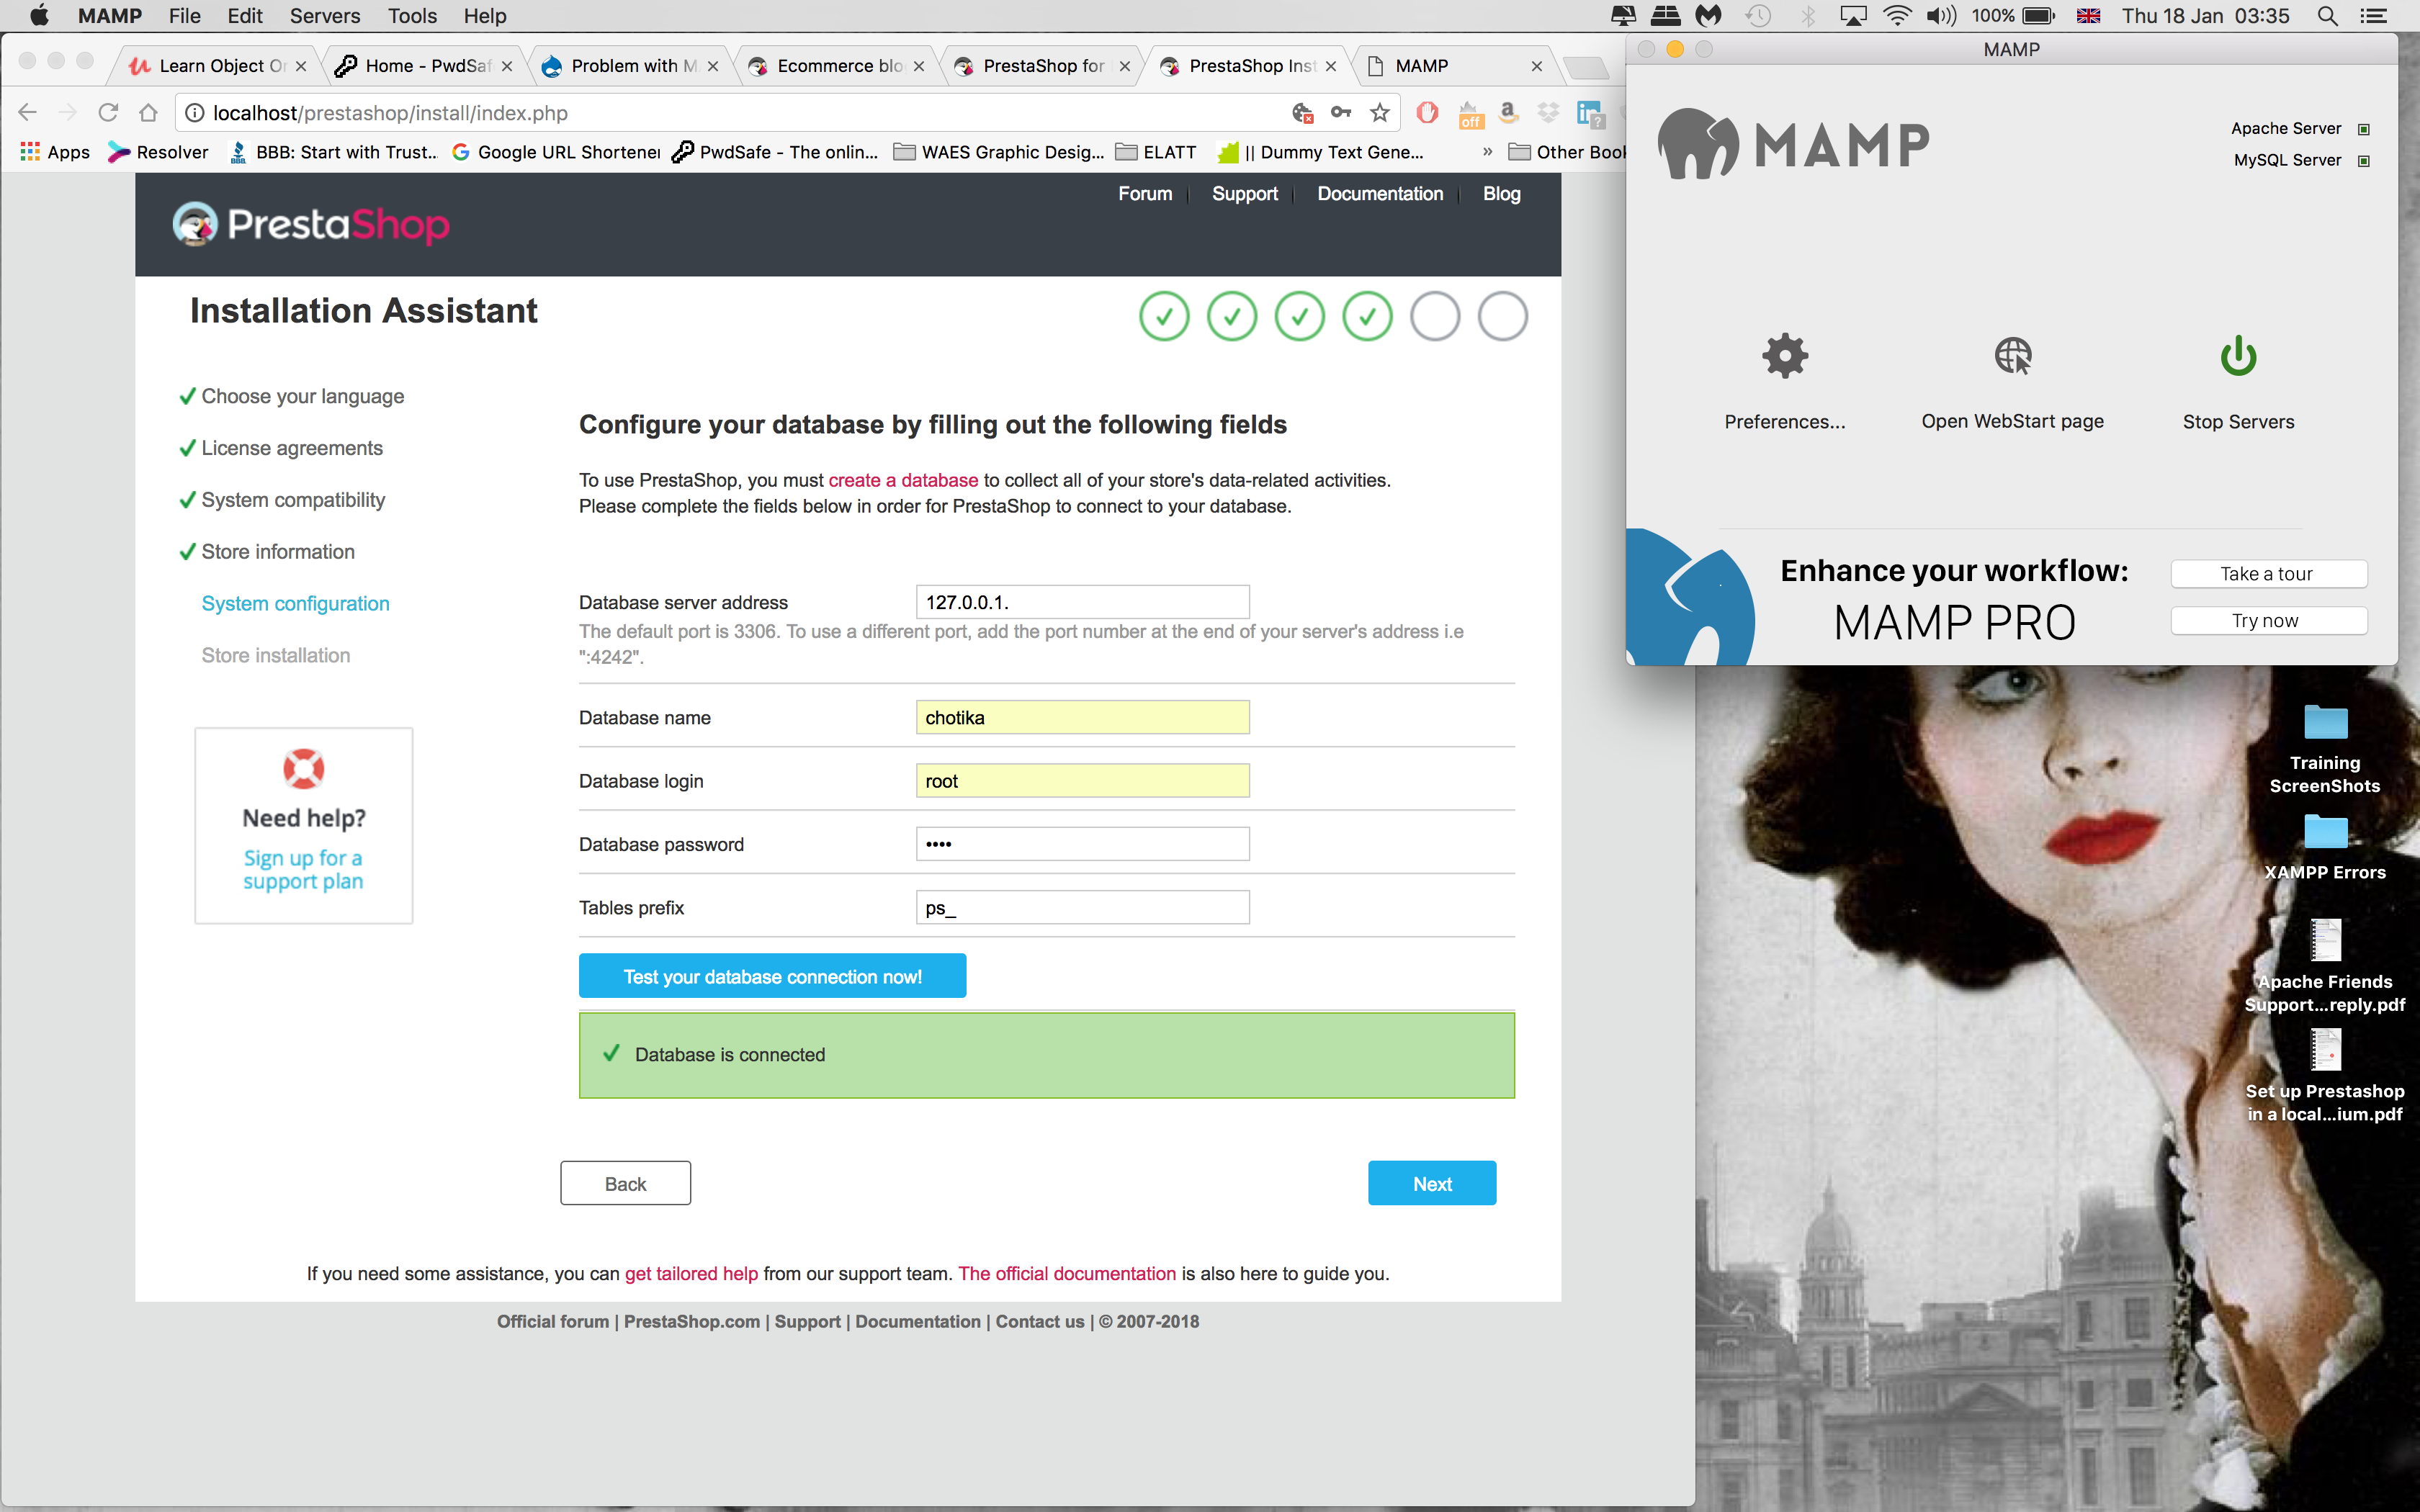Image resolution: width=2420 pixels, height=1512 pixels.
Task: Toggle the MySQL Server status indicator
Action: point(2364,161)
